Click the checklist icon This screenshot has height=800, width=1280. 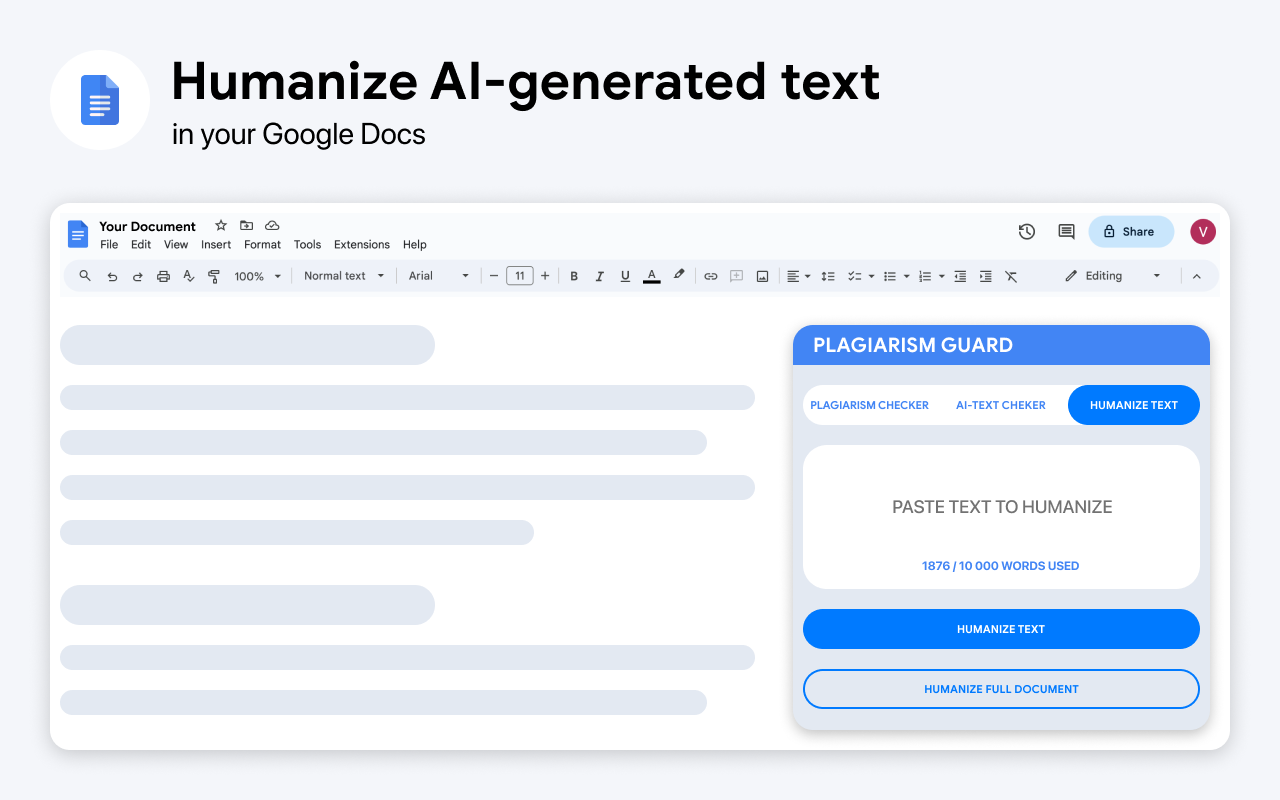click(854, 276)
